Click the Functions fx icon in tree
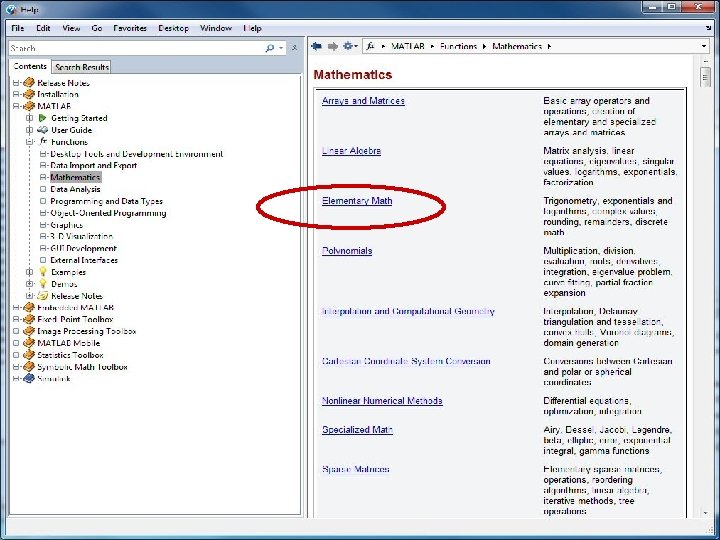Screen dimensions: 720x540 coord(43,141)
